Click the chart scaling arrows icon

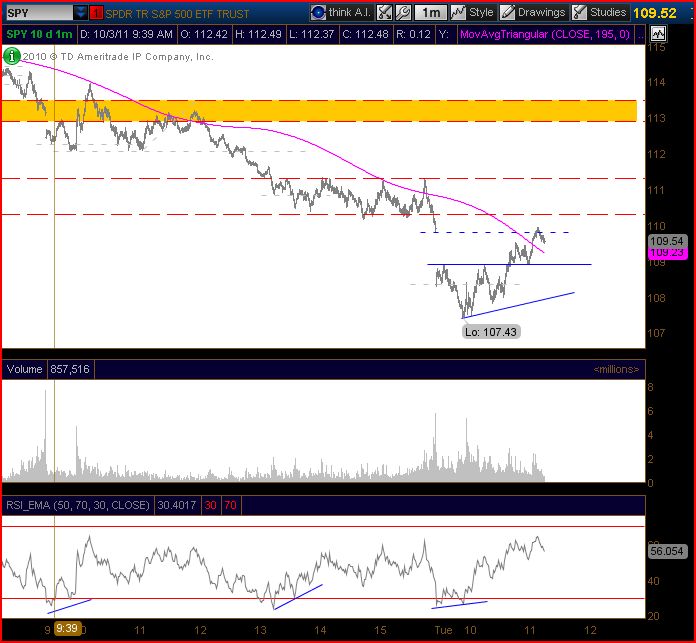384,12
